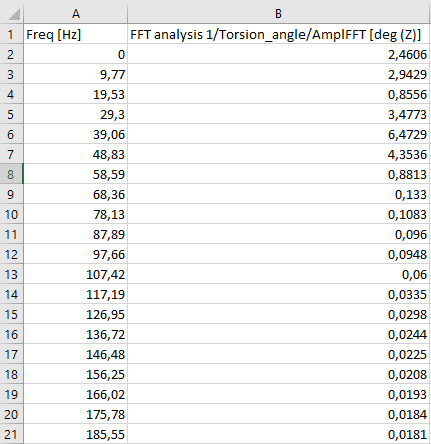Select amplitude cell 4,3536
This screenshot has height=444, width=431.
[279, 154]
